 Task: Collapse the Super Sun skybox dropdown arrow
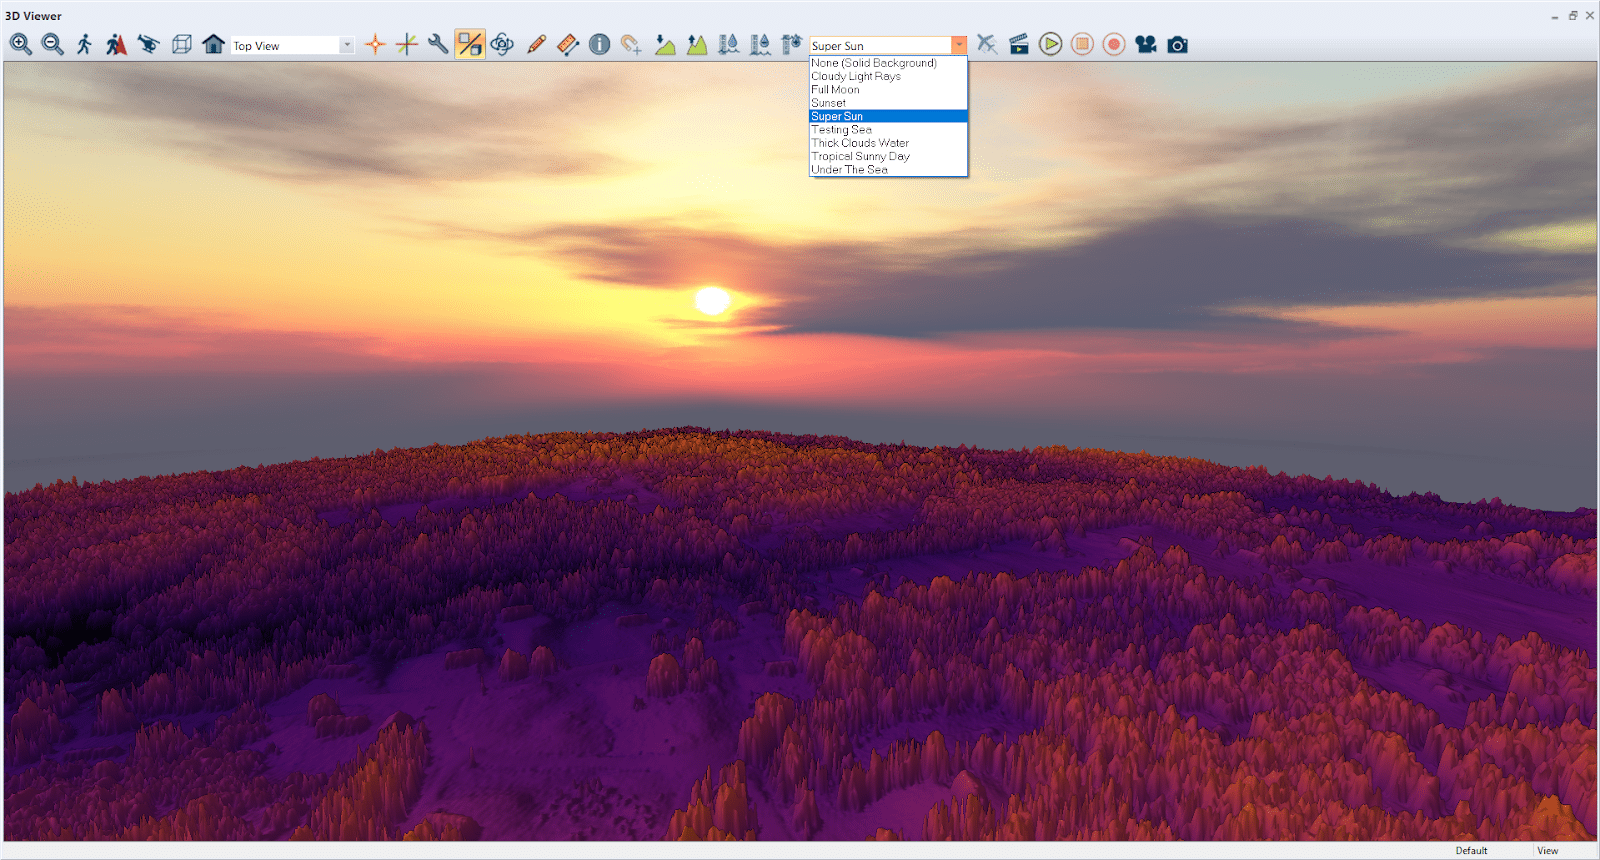(959, 46)
